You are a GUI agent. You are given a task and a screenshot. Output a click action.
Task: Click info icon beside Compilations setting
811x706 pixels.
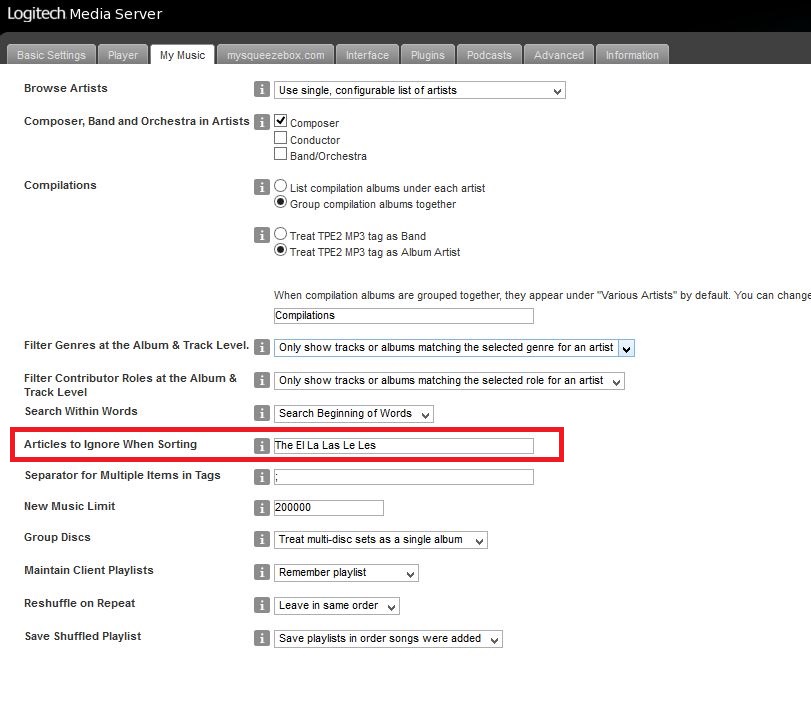click(262, 187)
